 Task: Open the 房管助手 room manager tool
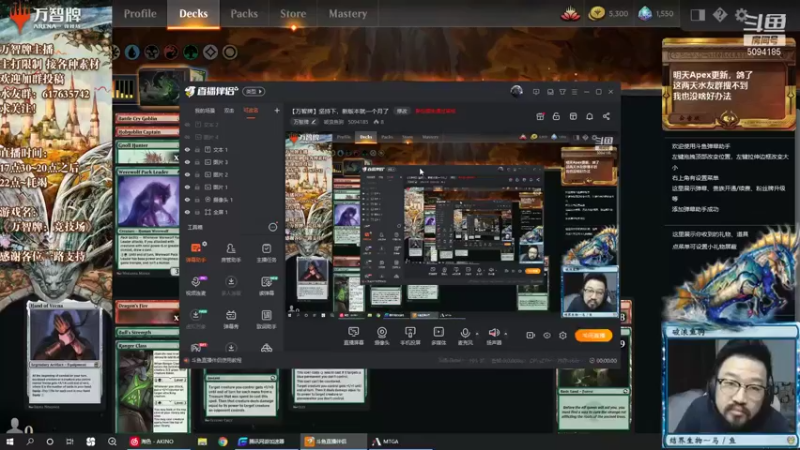tap(231, 253)
